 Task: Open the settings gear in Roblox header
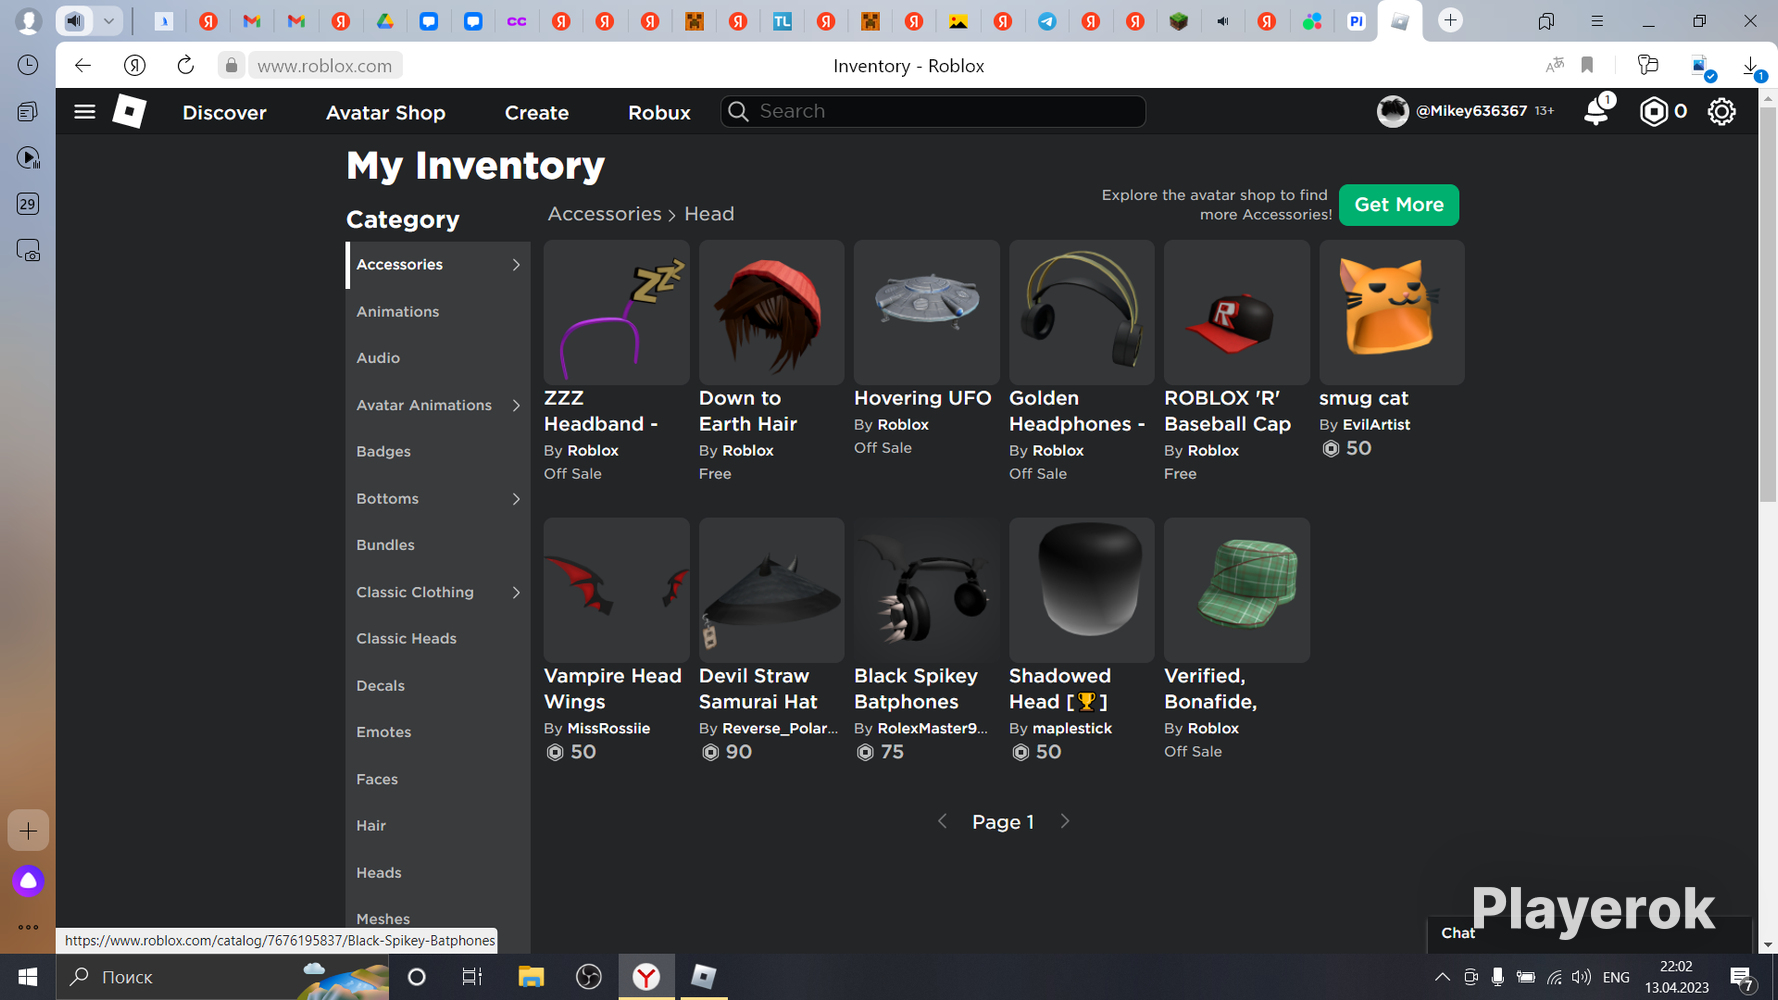(1721, 111)
